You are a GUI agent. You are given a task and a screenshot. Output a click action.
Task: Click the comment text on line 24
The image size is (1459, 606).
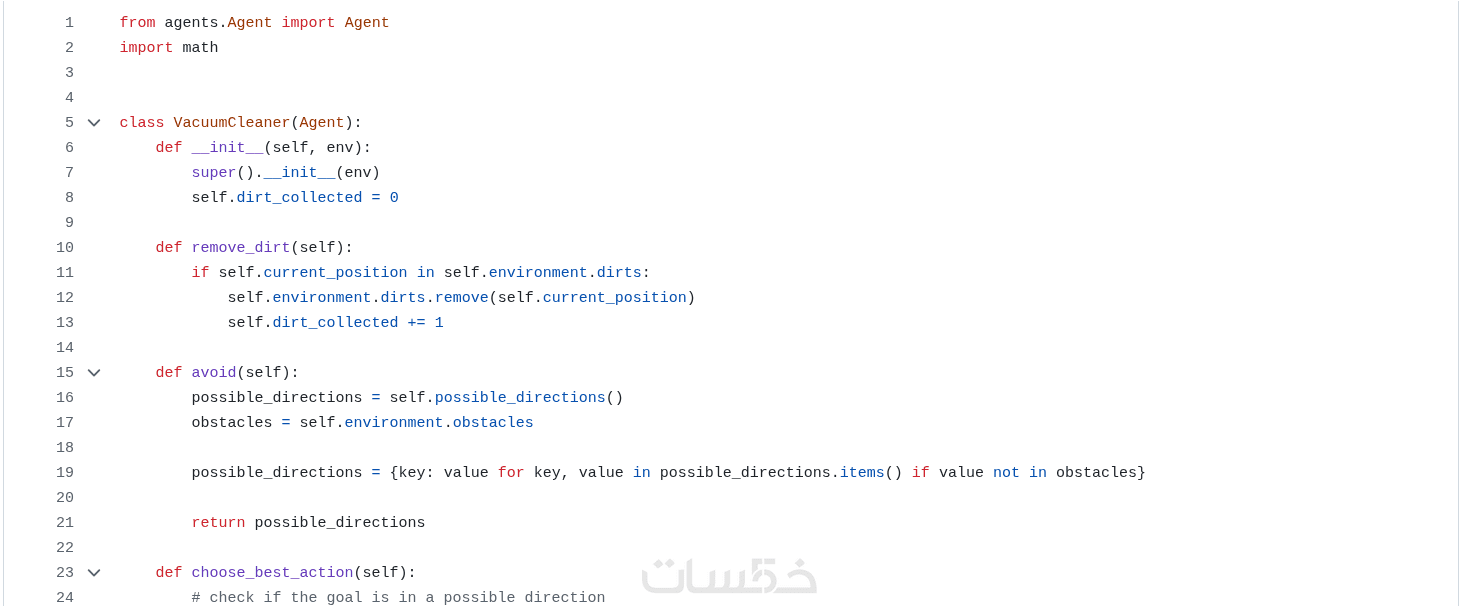pyautogui.click(x=398, y=598)
